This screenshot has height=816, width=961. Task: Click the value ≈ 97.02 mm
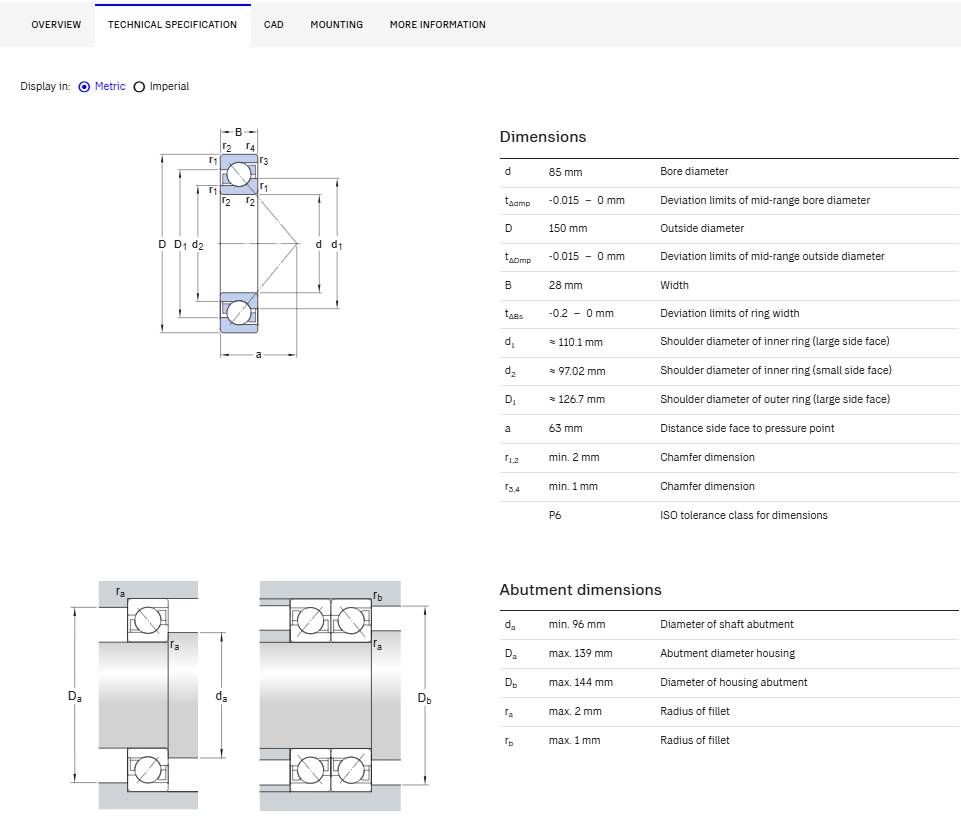point(577,372)
